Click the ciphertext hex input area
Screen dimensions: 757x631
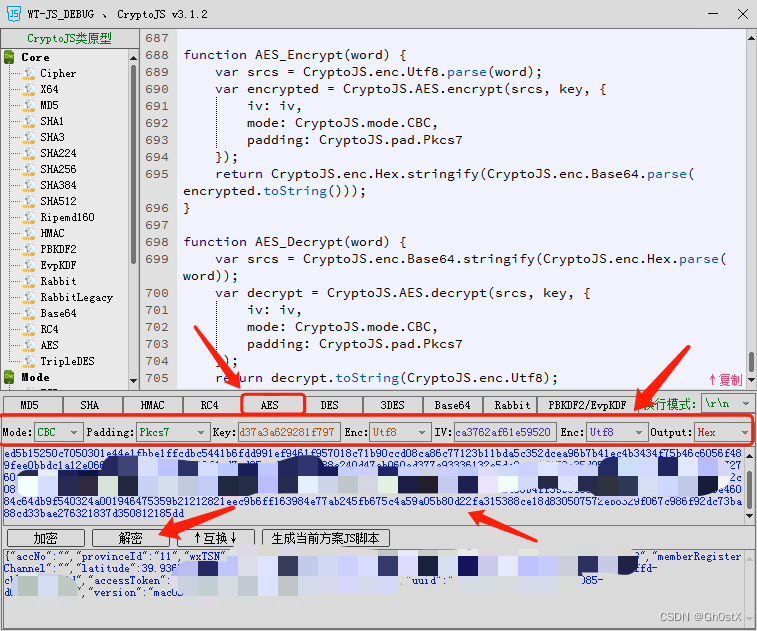[x=372, y=484]
